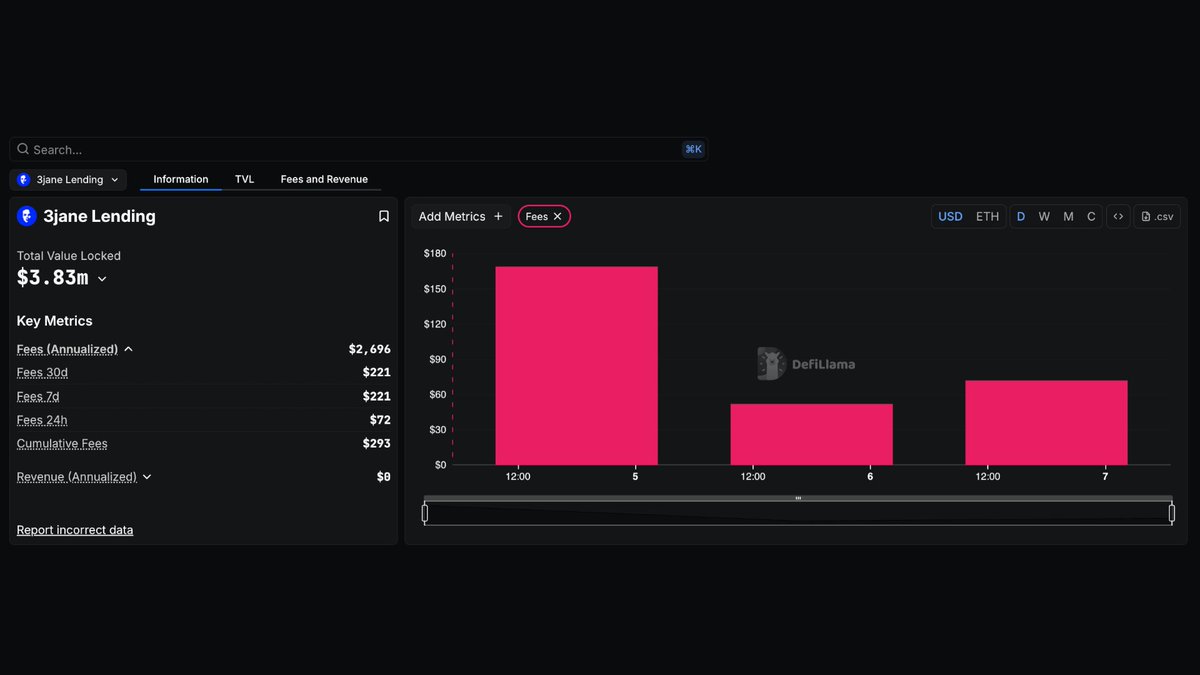Screen dimensions: 1200x675
Task: Click Fees 30d label
Action: point(42,372)
